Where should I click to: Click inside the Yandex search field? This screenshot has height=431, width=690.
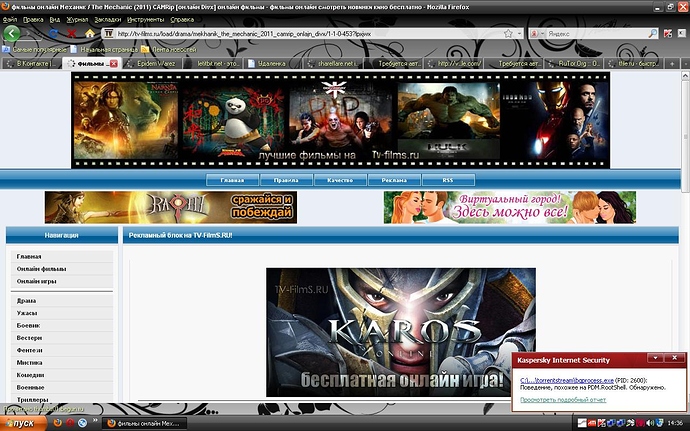pyautogui.click(x=596, y=33)
